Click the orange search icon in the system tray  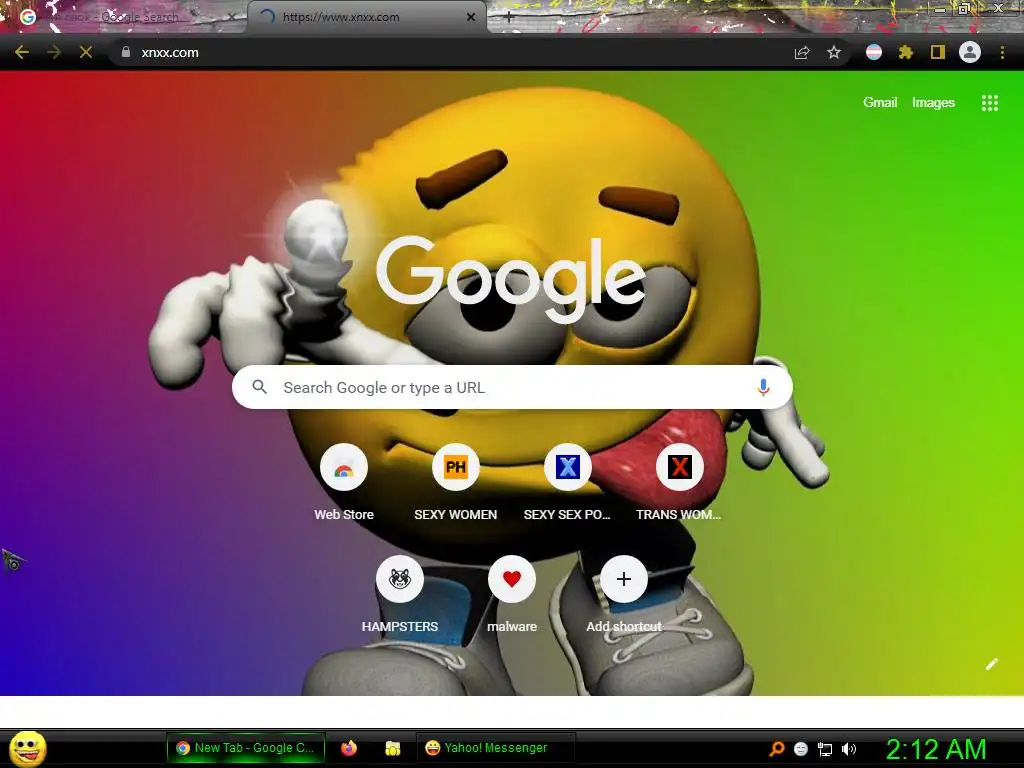click(776, 749)
